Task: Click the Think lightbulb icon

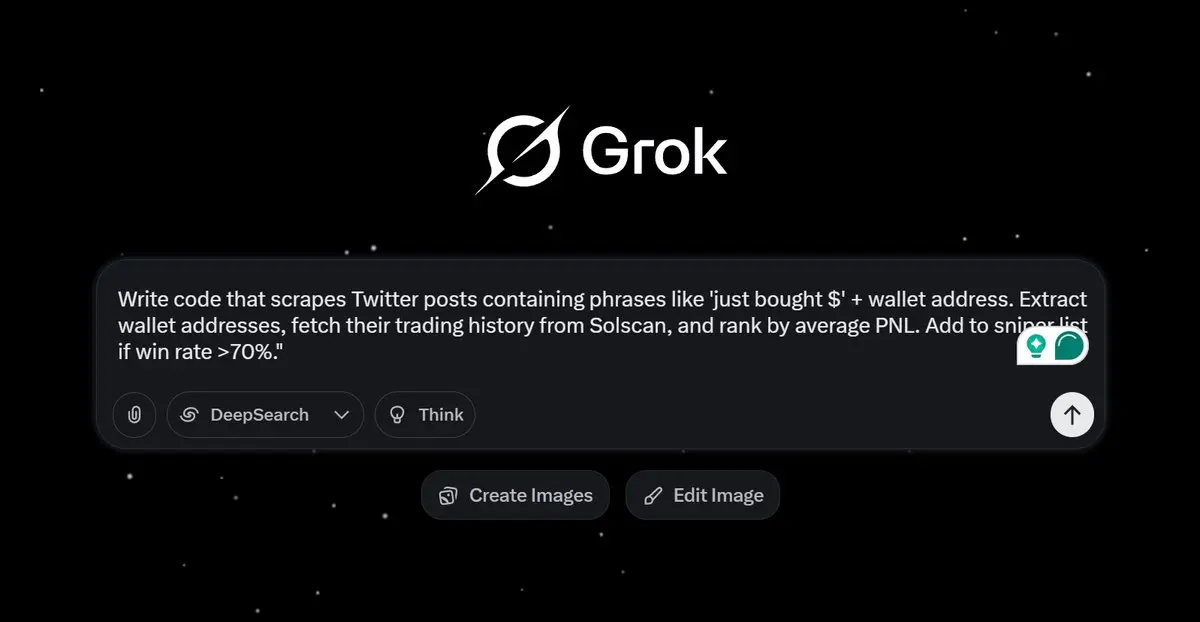Action: tap(397, 415)
